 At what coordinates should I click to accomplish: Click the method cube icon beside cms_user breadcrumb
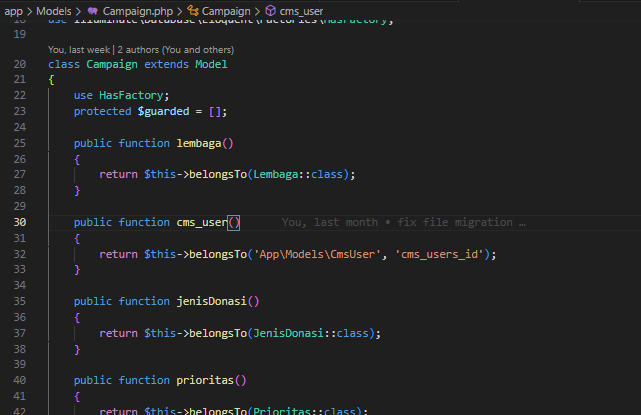tap(270, 11)
